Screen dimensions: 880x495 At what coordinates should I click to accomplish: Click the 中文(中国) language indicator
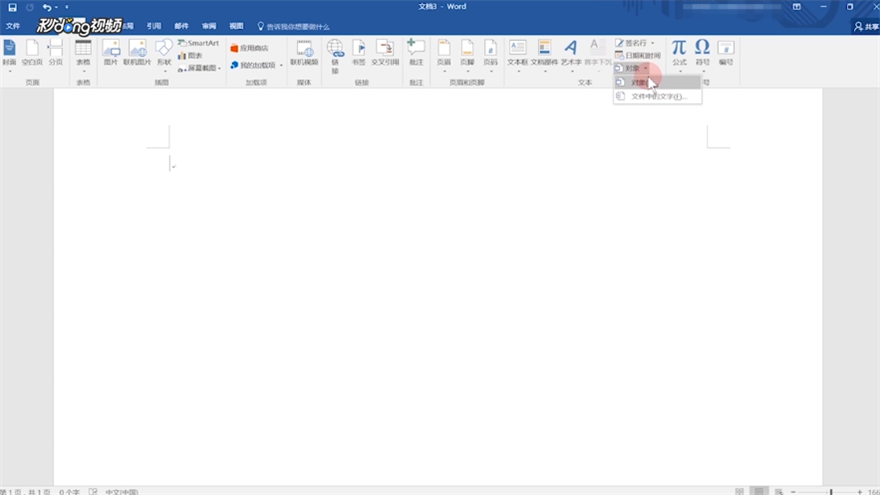click(122, 492)
